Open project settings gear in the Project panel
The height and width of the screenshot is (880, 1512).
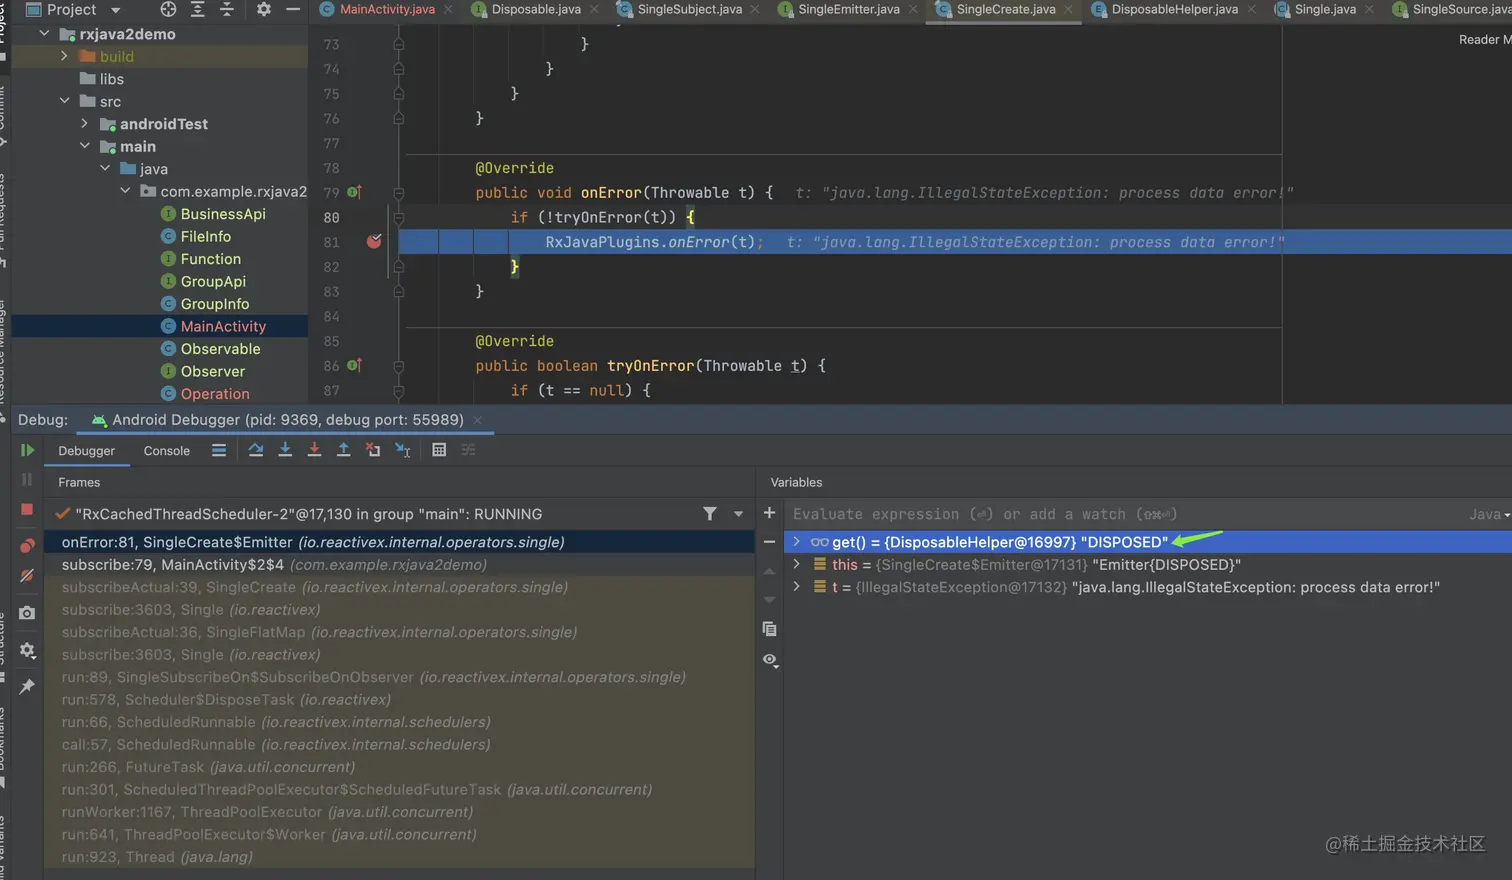pyautogui.click(x=263, y=9)
